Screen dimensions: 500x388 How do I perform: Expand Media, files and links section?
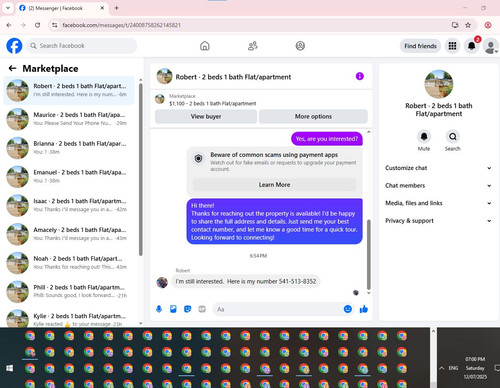(438, 203)
